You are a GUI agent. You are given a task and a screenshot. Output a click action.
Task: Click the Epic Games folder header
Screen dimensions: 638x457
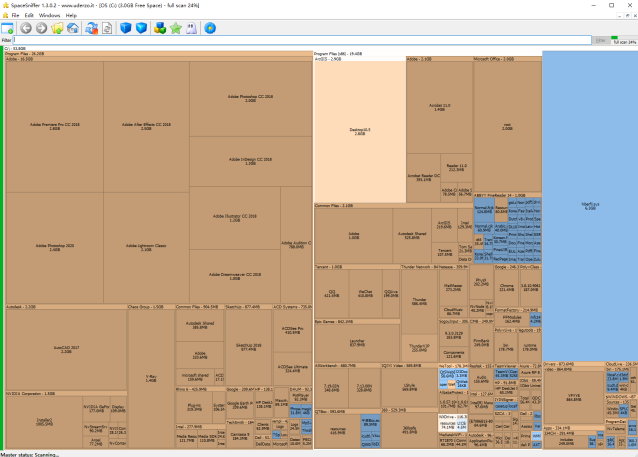point(357,321)
